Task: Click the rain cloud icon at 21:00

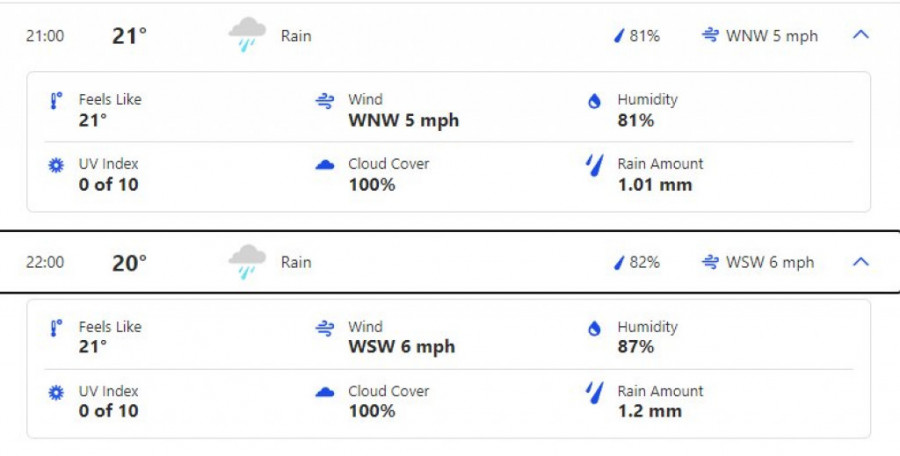Action: click(x=247, y=35)
